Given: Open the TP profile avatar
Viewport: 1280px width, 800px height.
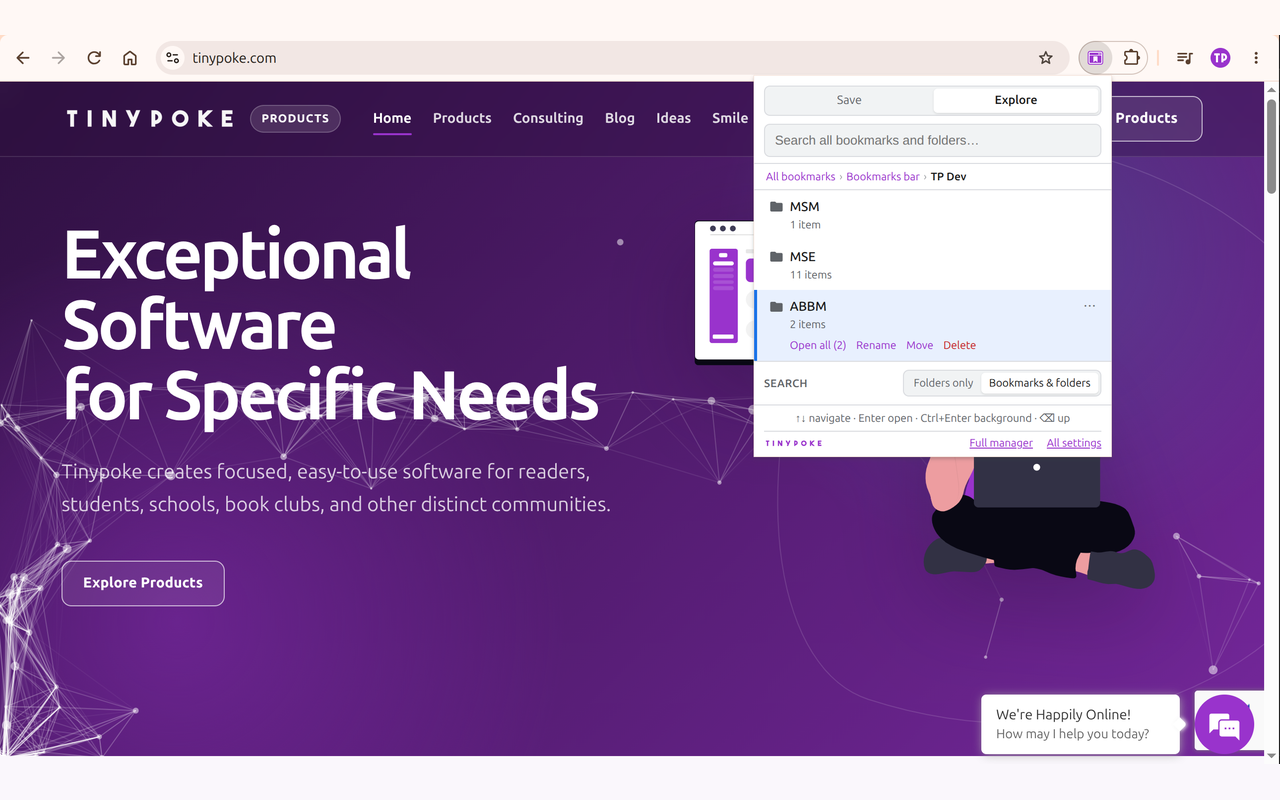Looking at the screenshot, I should point(1220,58).
